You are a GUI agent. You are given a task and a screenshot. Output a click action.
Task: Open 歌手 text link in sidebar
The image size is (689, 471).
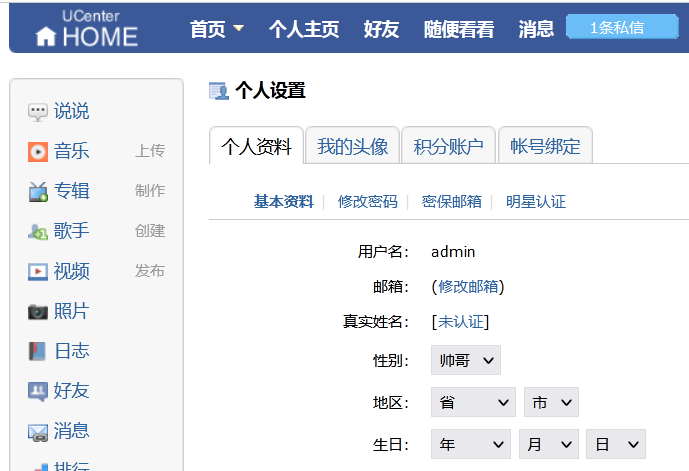point(72,231)
